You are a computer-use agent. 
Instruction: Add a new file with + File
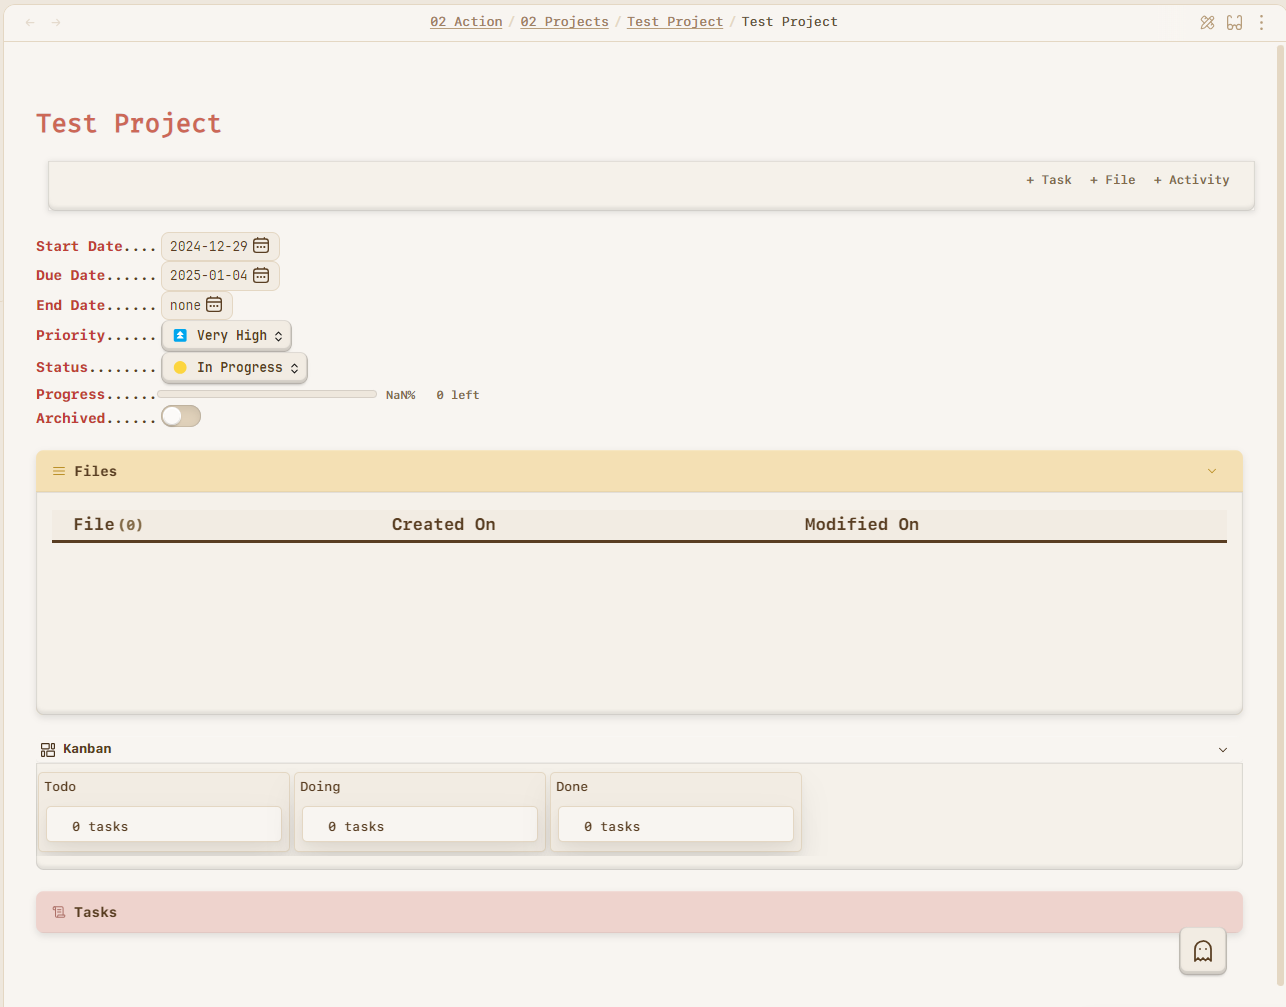[x=1113, y=180]
